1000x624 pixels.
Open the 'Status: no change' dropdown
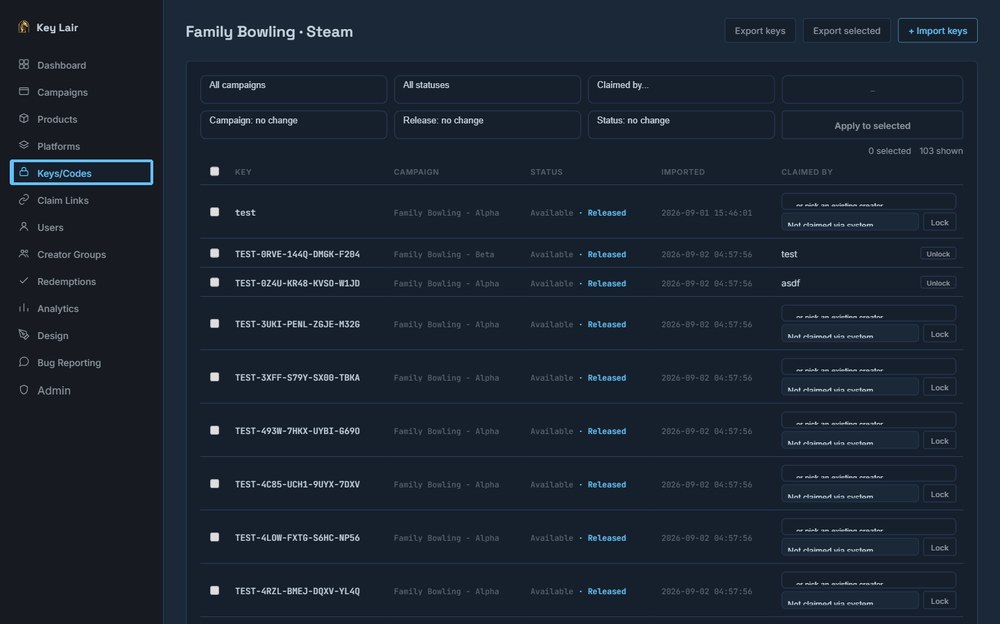681,124
